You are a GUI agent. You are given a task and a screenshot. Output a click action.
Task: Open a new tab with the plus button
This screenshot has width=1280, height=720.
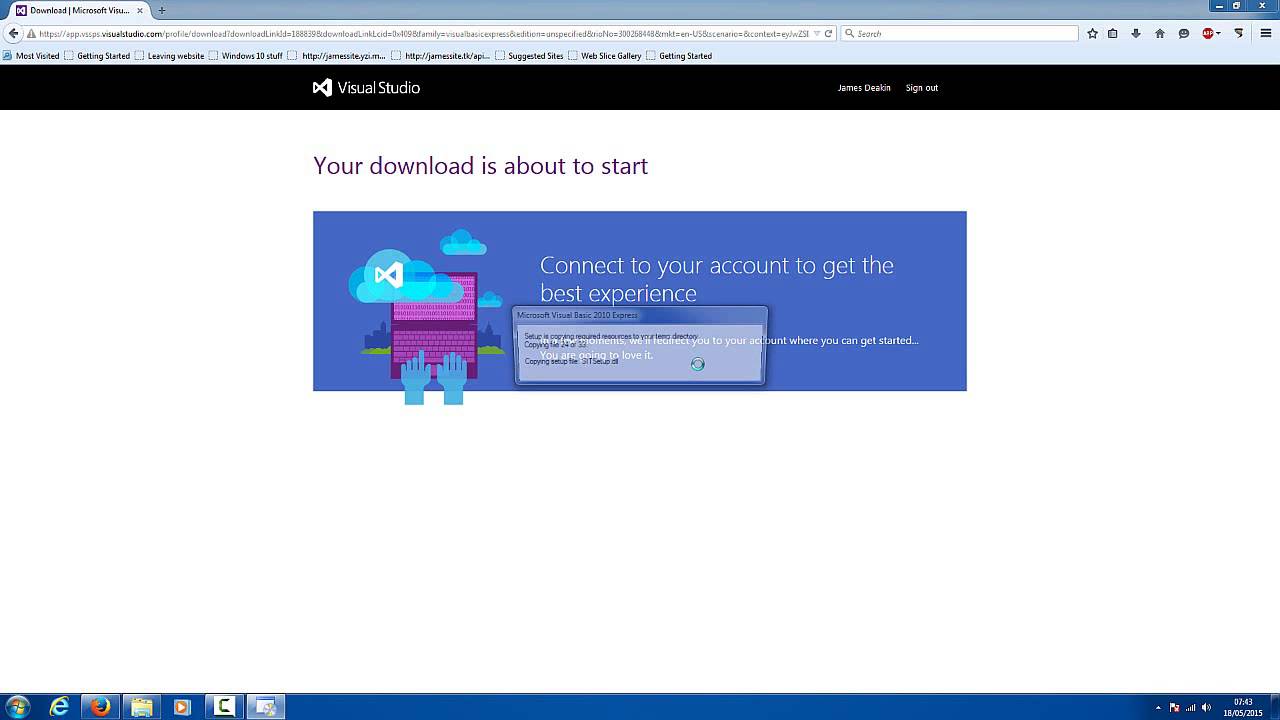coord(162,10)
